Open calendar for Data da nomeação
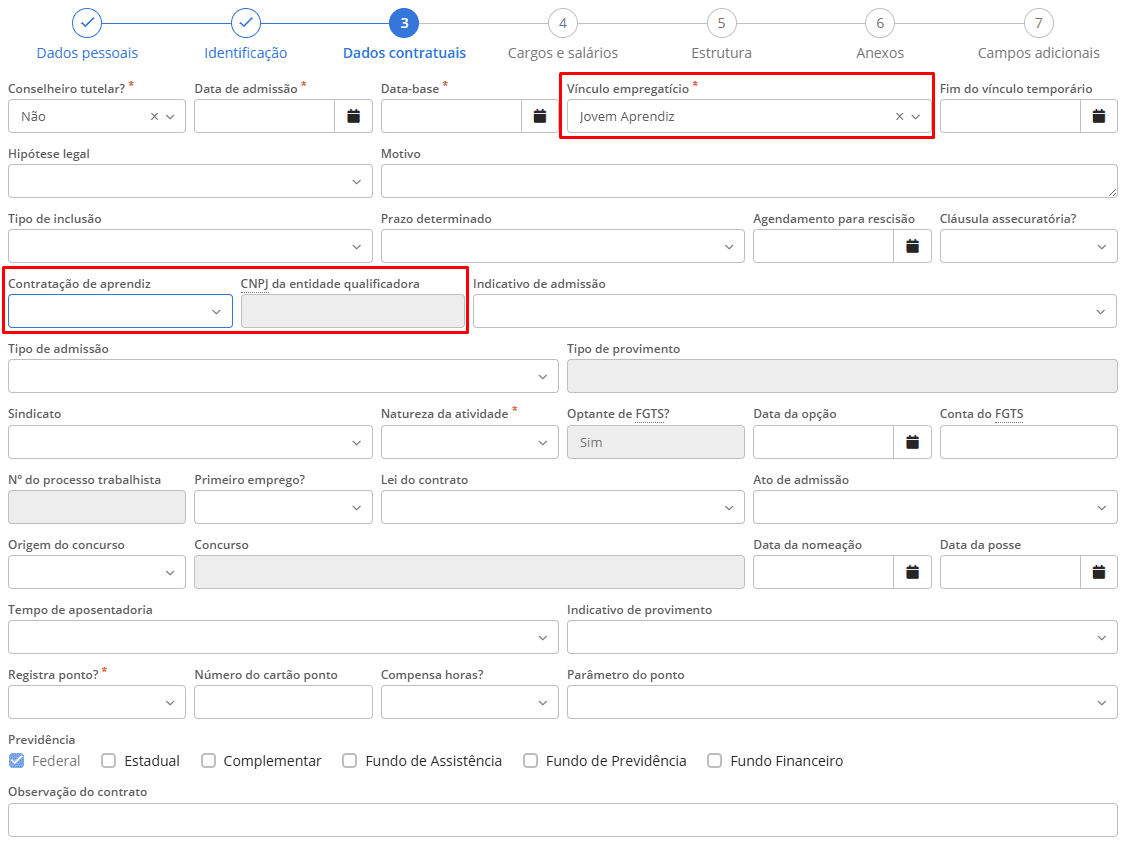This screenshot has height=849, width=1128. coord(912,572)
